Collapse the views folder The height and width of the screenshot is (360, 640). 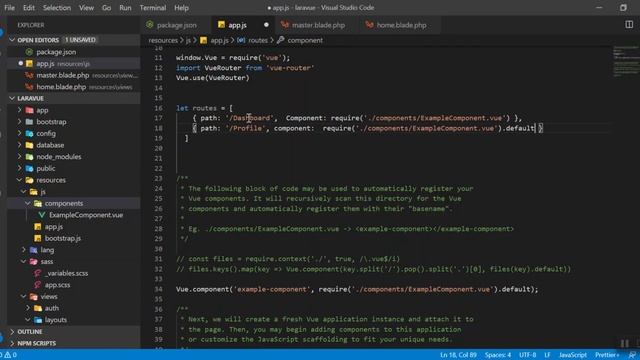[24, 297]
